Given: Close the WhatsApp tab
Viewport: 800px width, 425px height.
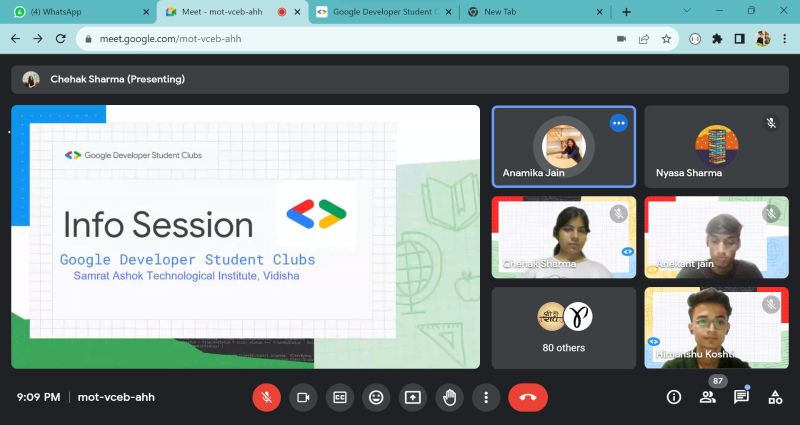Looking at the screenshot, I should [x=146, y=12].
